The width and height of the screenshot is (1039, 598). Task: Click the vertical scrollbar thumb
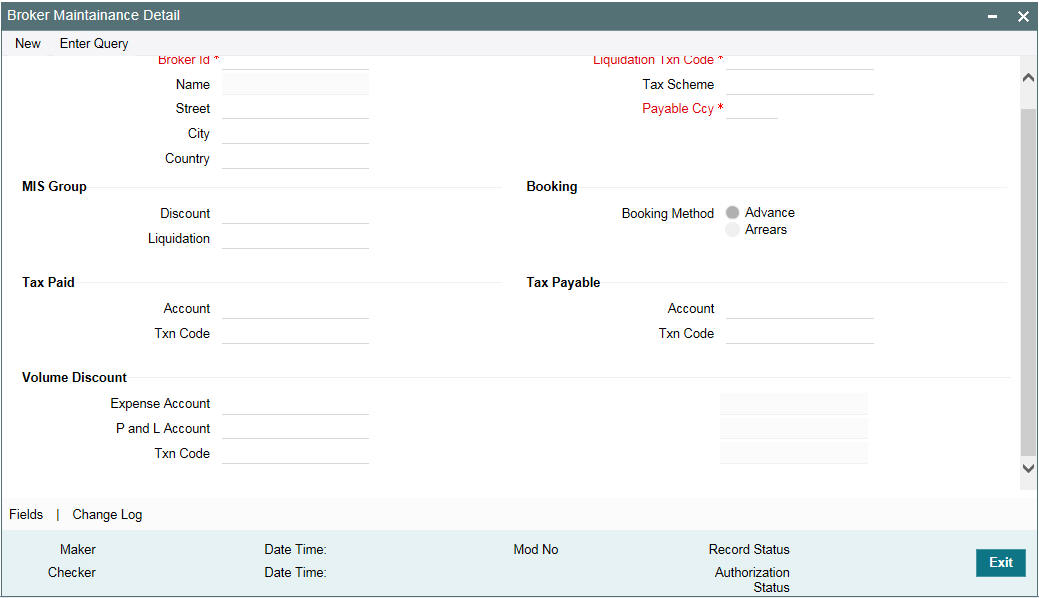tap(1028, 282)
